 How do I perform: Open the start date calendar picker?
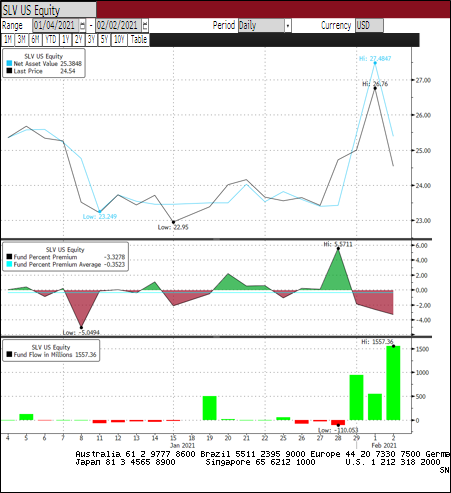[x=82, y=25]
